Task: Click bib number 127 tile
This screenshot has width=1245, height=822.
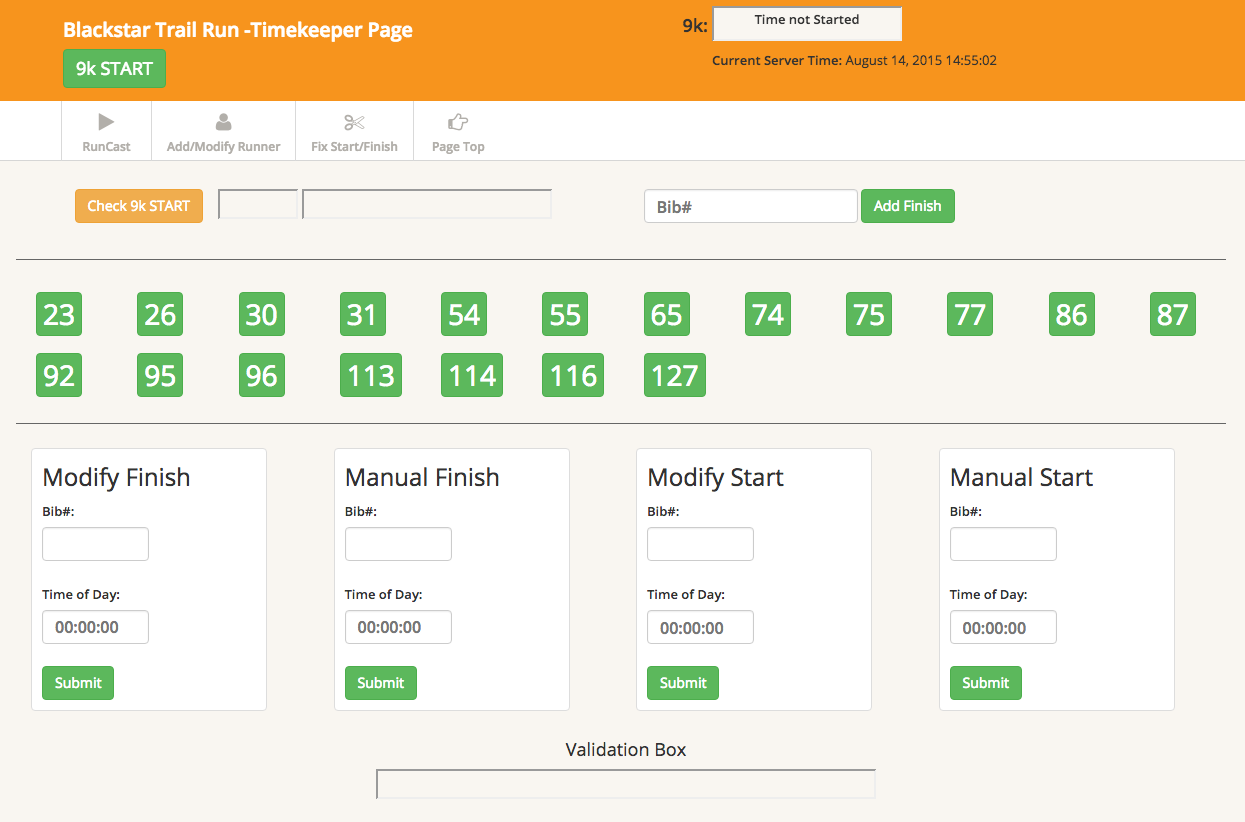Action: pos(674,376)
